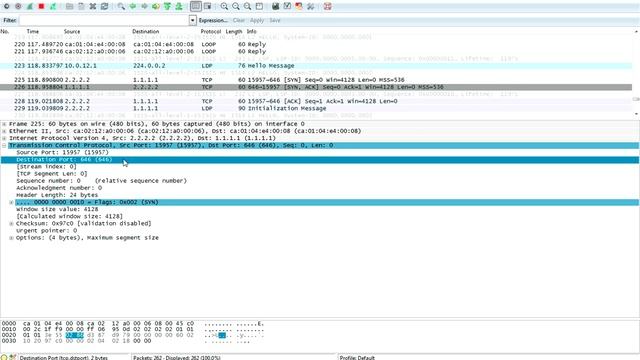Edit display filters icon
This screenshot has width=640, height=360.
point(287,7)
